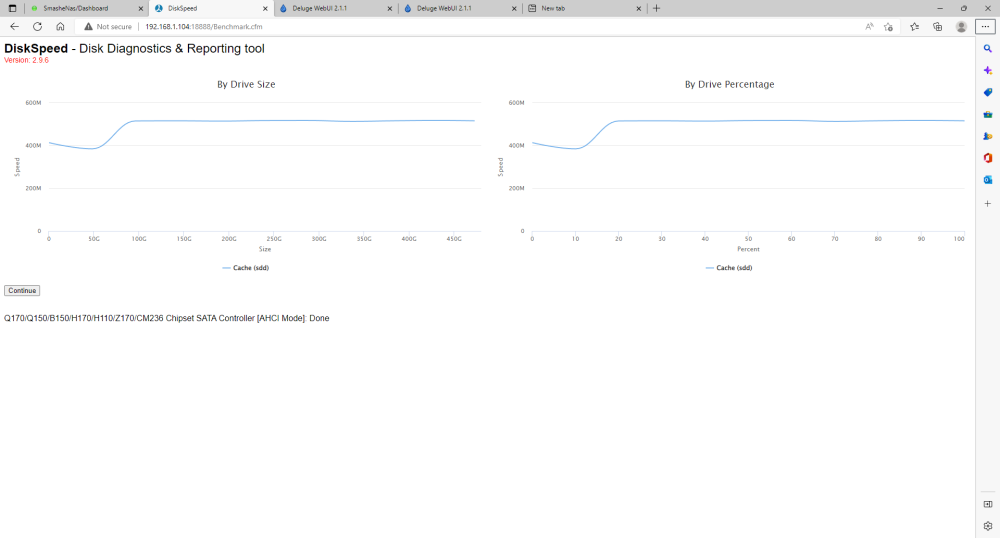The width and height of the screenshot is (1000, 538).
Task: Open the browser home page
Action: pyautogui.click(x=60, y=27)
